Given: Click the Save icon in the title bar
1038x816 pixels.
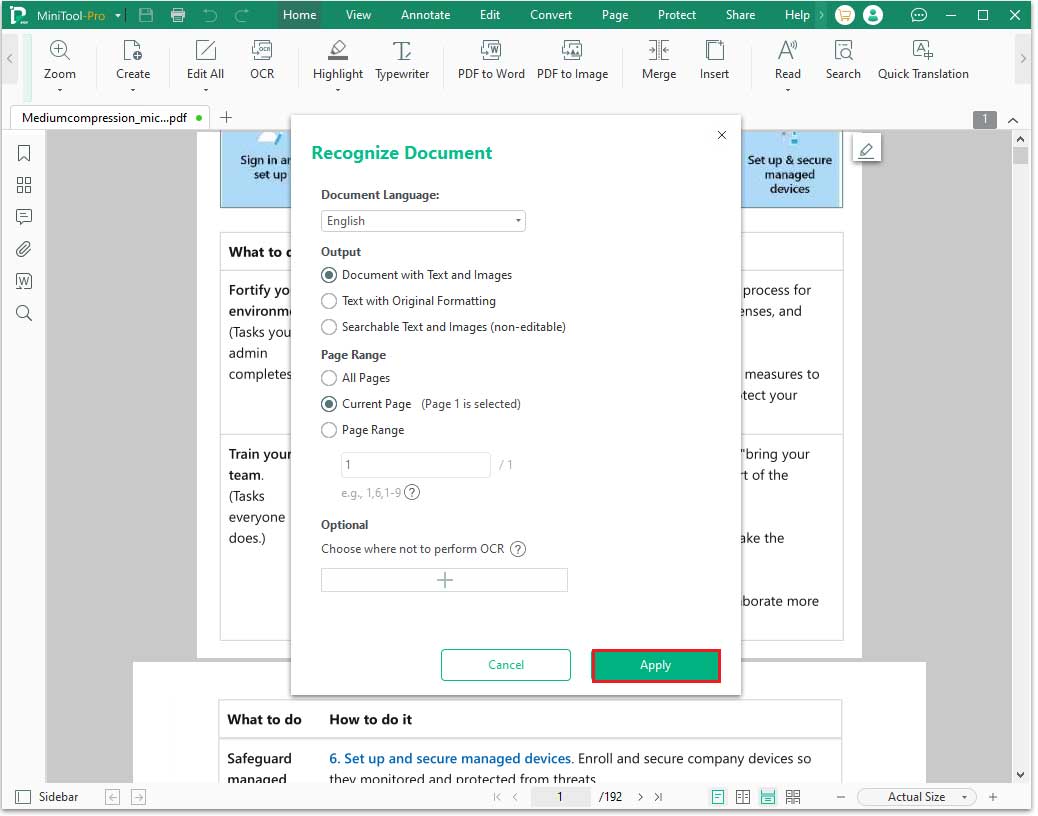Looking at the screenshot, I should tap(144, 14).
